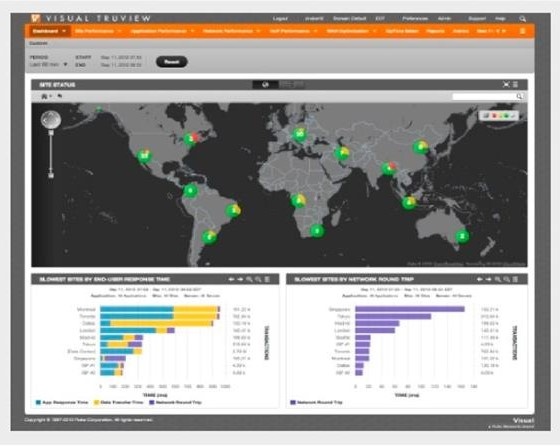Go back in End-User Response Time chart
Image resolution: width=560 pixels, height=446 pixels.
231,279
